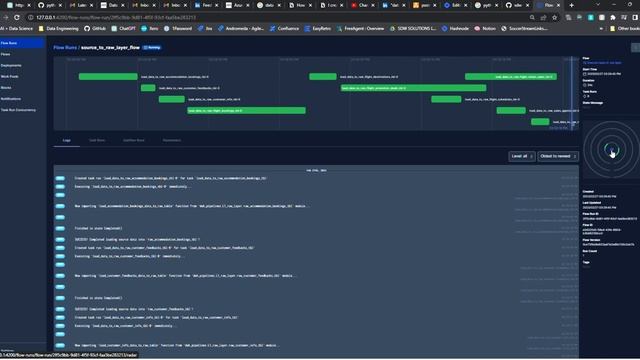Image resolution: width=640 pixels, height=360 pixels.
Task: Open the Level all log filter dropdown
Action: 522,156
